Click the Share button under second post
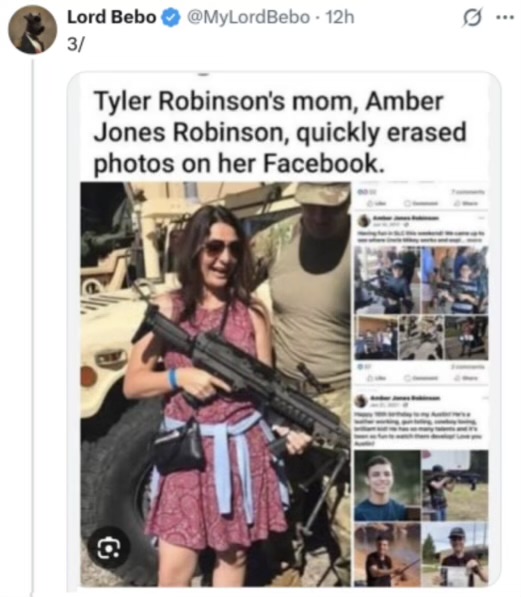This screenshot has width=521, height=597. [468, 378]
